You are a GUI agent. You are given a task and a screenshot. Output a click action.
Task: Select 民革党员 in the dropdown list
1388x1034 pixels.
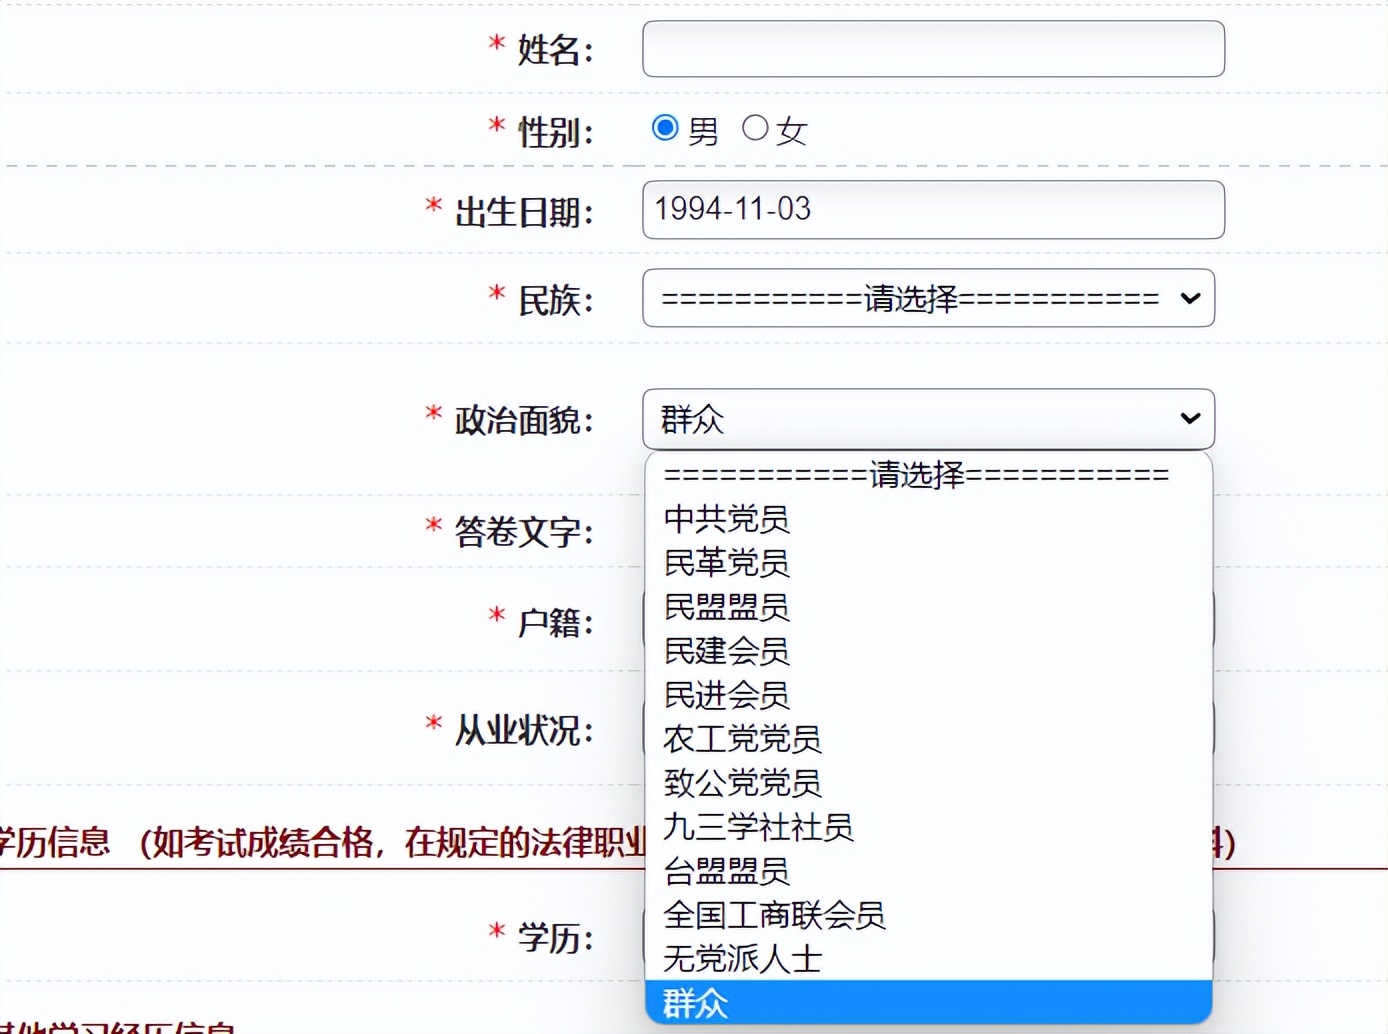pyautogui.click(x=726, y=563)
